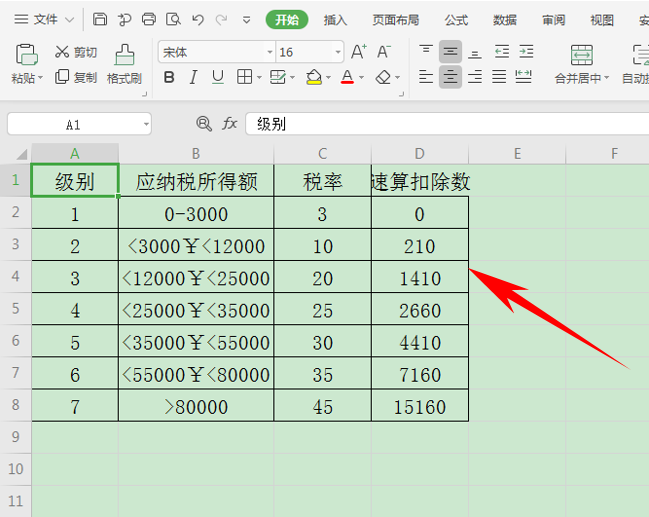The height and width of the screenshot is (517, 649).
Task: Open the export to PDF icon in quick toolbar
Action: coord(124,19)
